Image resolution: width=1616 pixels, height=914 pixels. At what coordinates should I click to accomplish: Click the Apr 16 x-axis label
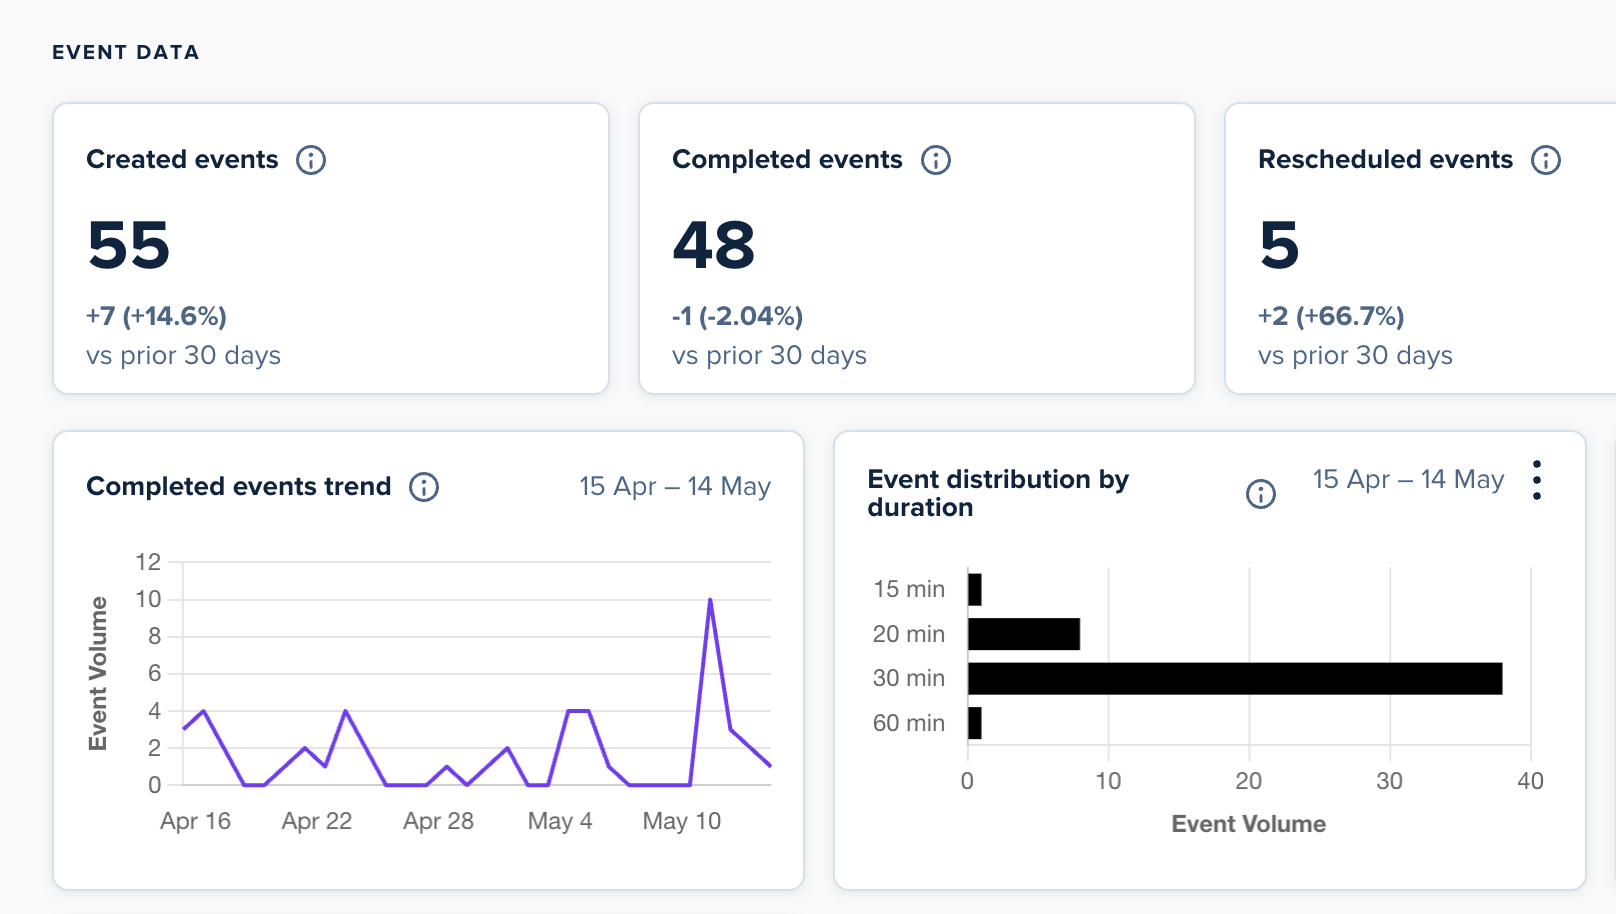click(195, 821)
